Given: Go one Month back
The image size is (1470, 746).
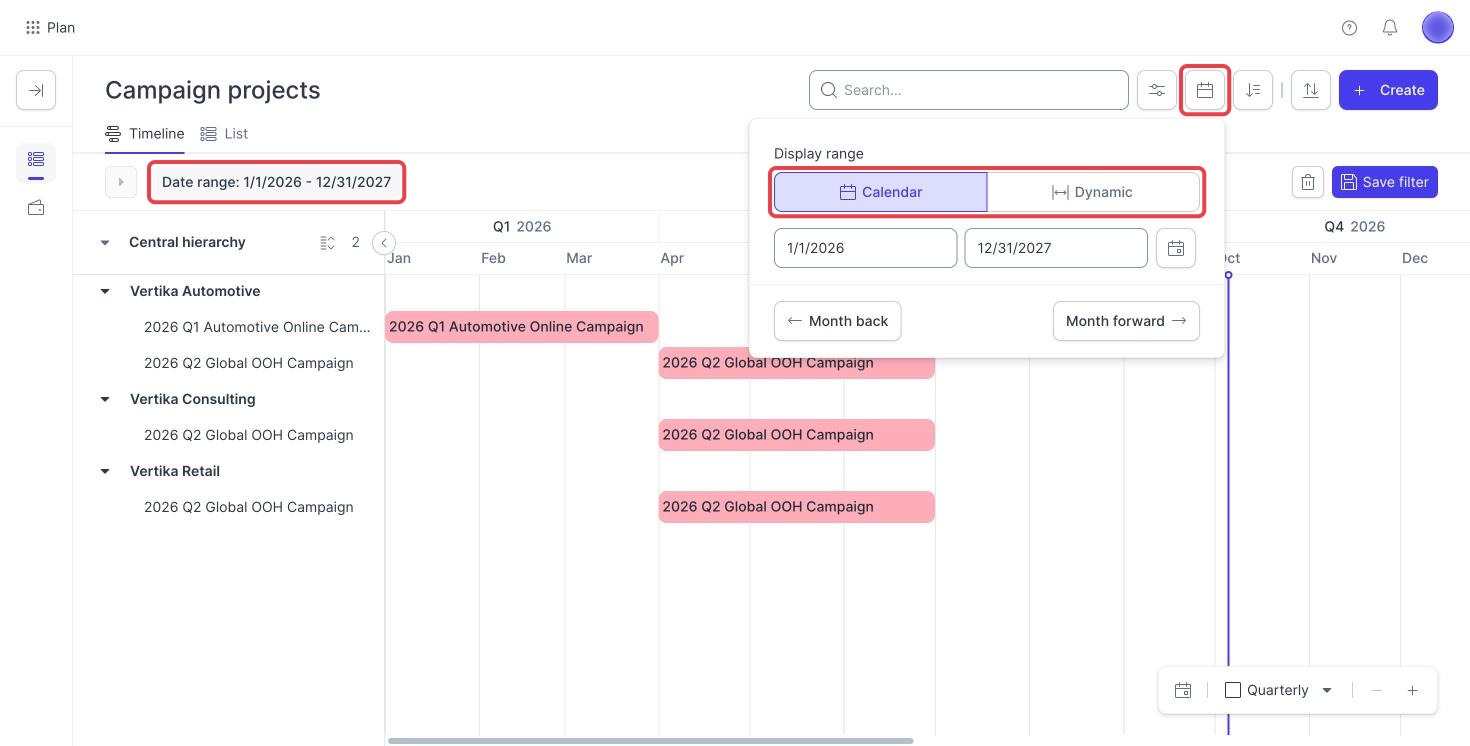Looking at the screenshot, I should (x=837, y=321).
